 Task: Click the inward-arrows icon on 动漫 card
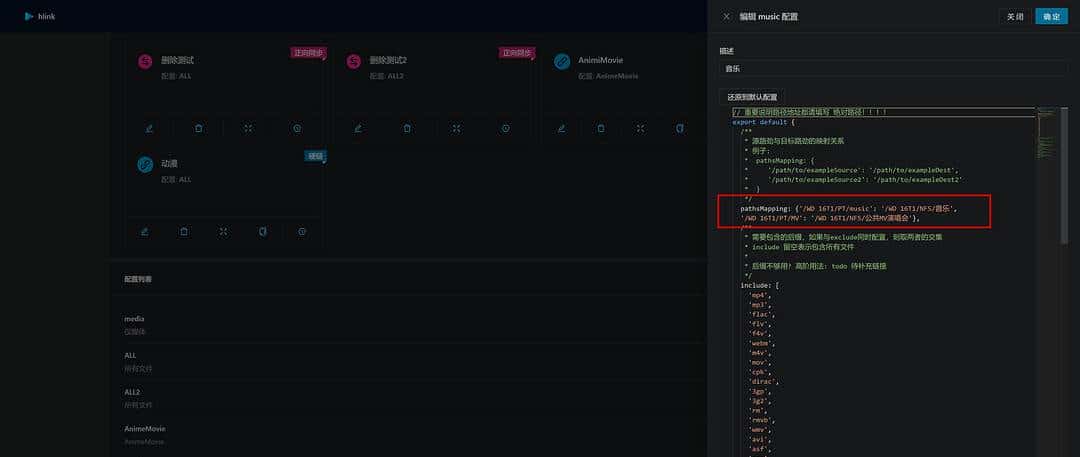(223, 232)
